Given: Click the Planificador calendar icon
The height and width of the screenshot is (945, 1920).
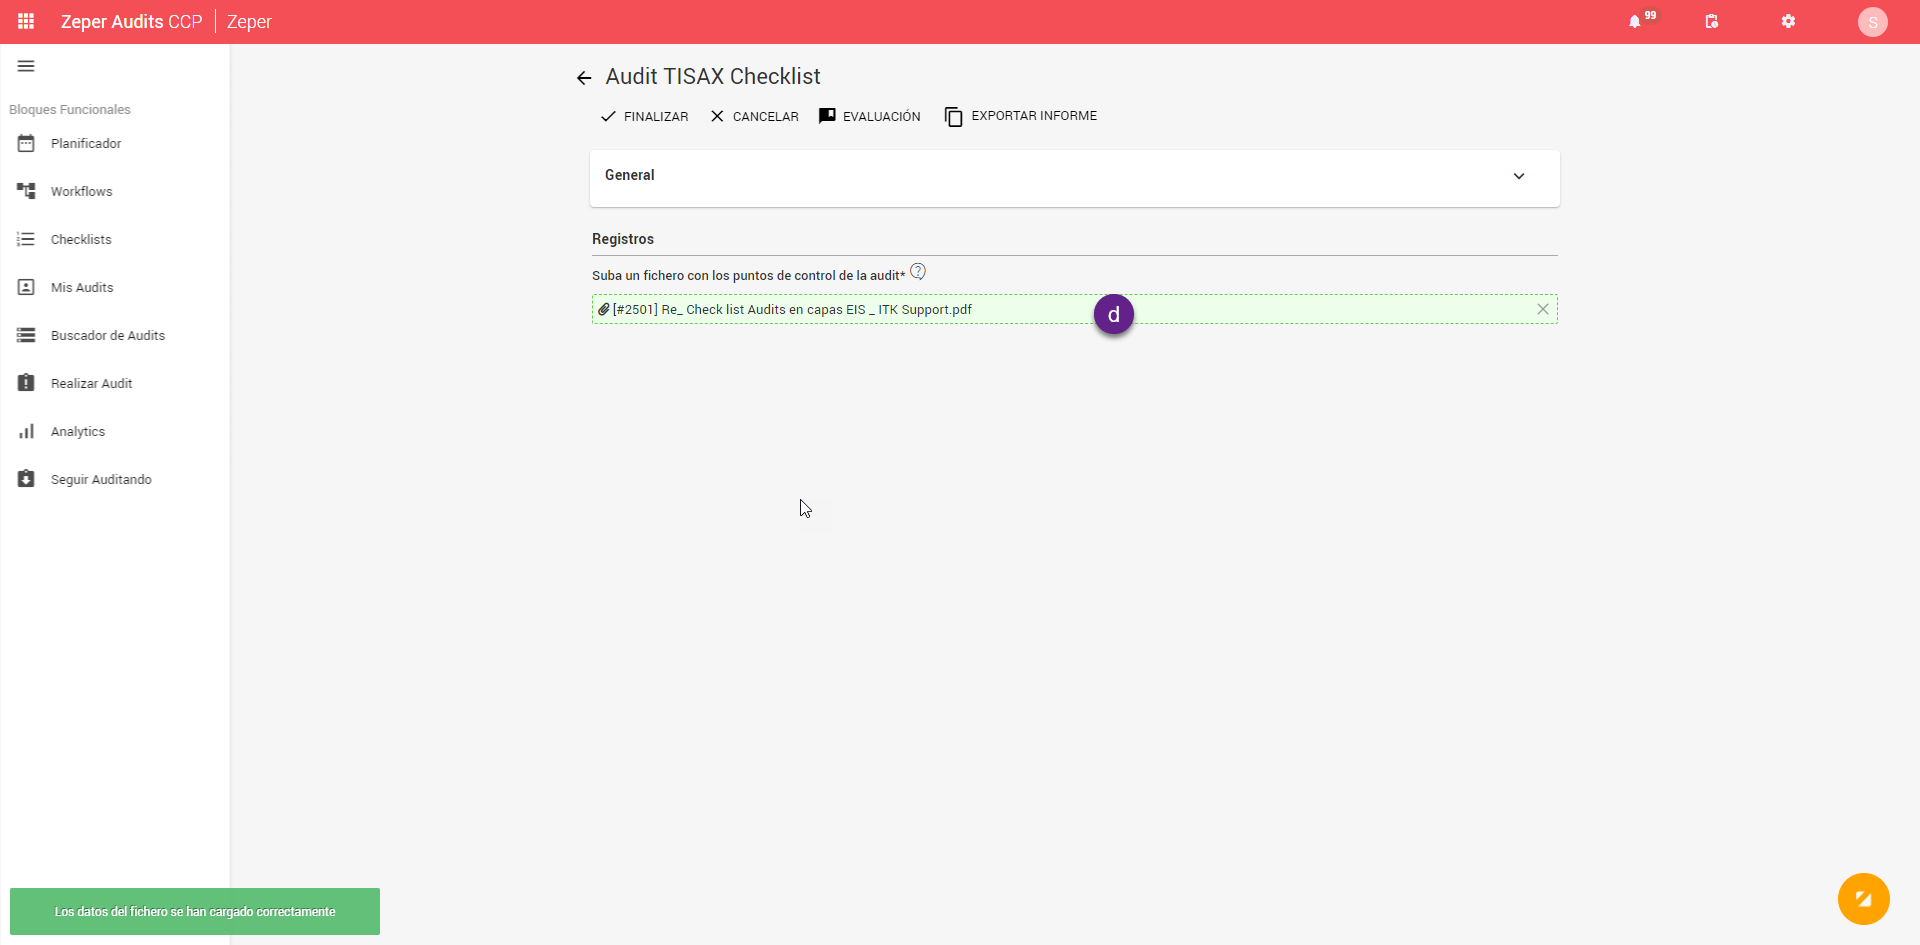Looking at the screenshot, I should point(26,143).
